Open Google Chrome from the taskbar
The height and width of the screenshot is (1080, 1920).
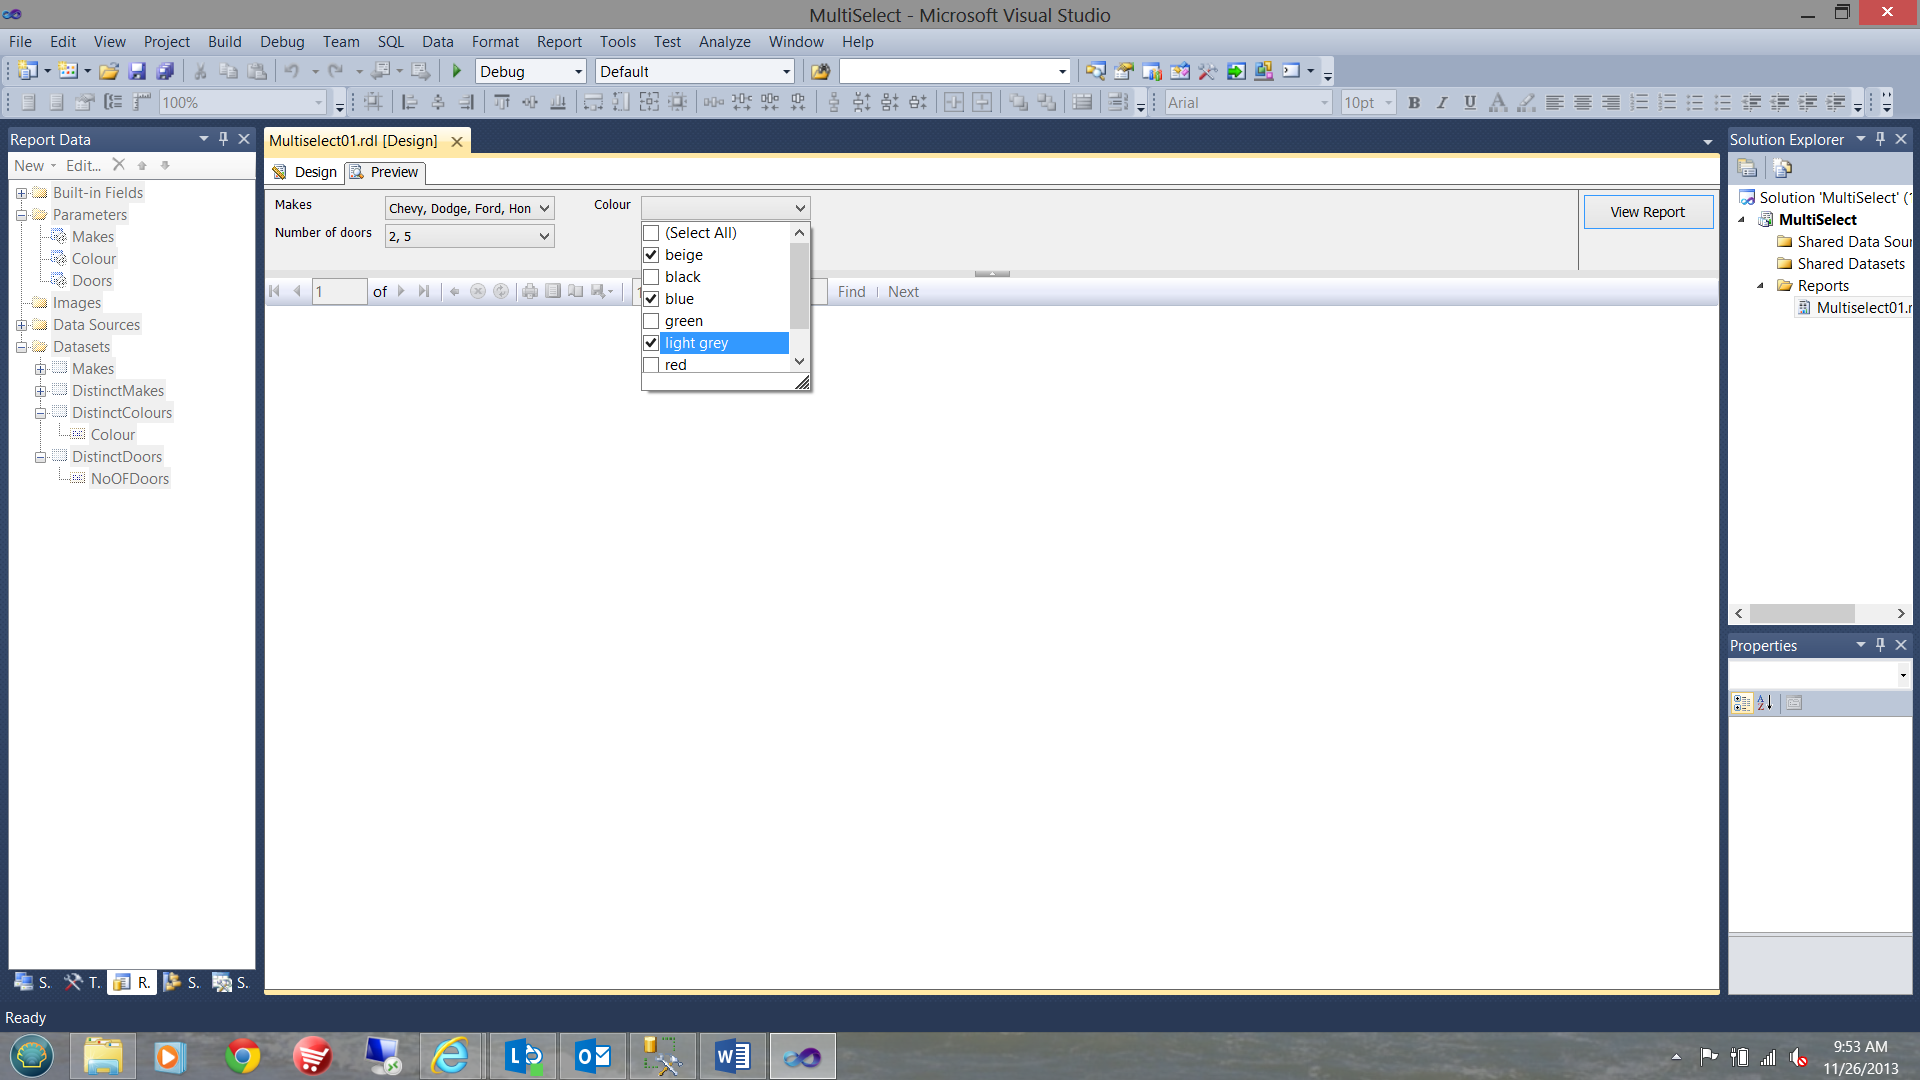(x=242, y=1056)
